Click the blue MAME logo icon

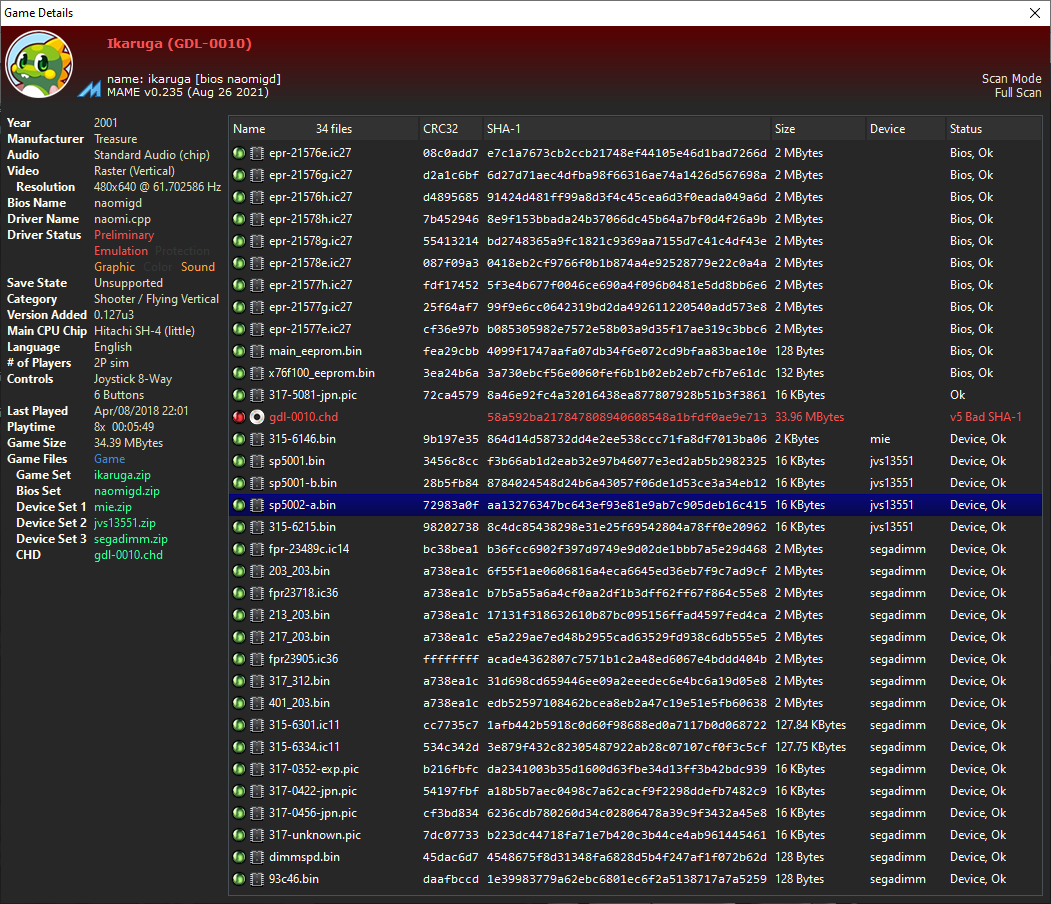(x=91, y=87)
